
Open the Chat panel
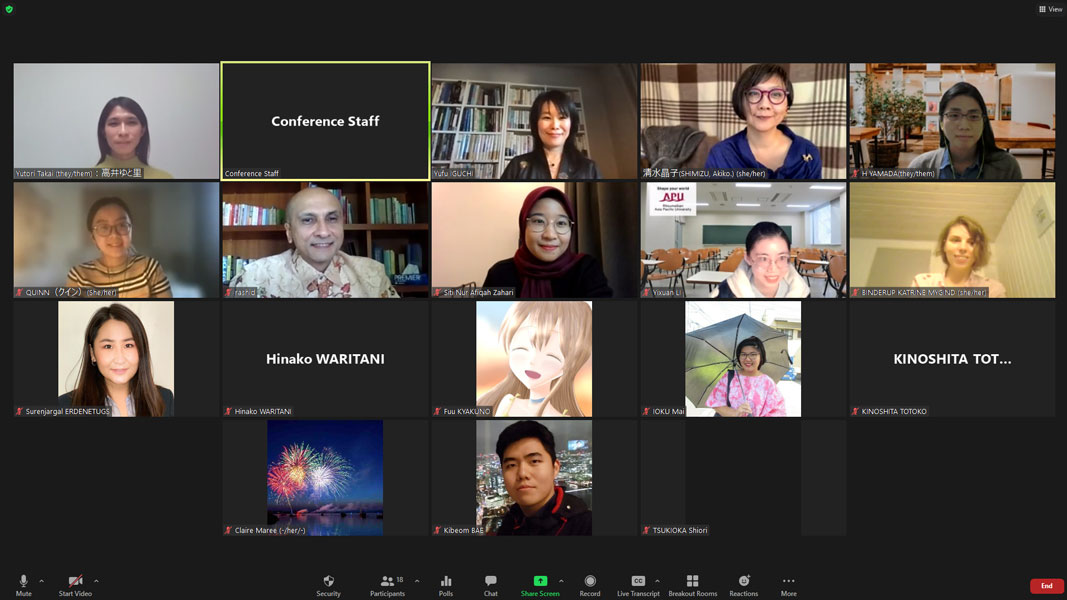click(x=490, y=585)
